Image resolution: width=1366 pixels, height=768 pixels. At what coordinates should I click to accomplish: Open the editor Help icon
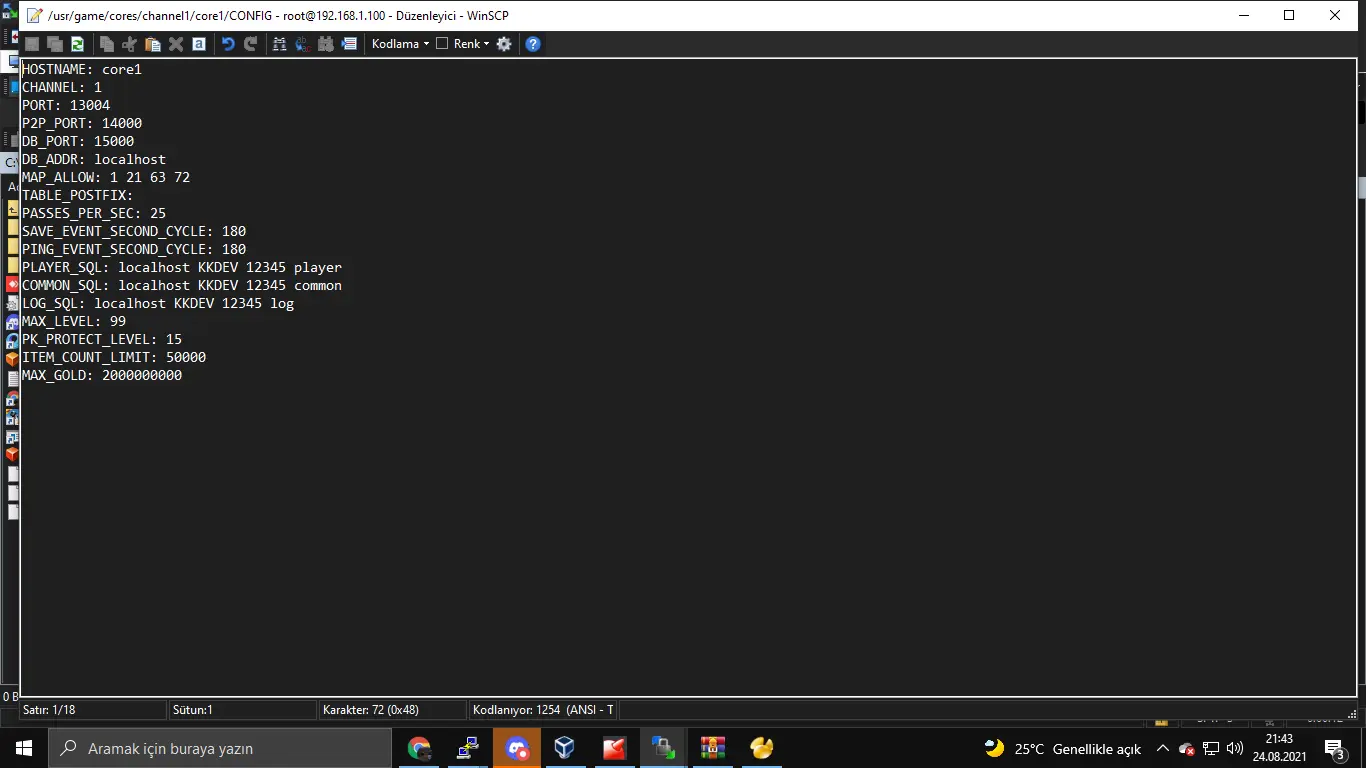pyautogui.click(x=533, y=44)
